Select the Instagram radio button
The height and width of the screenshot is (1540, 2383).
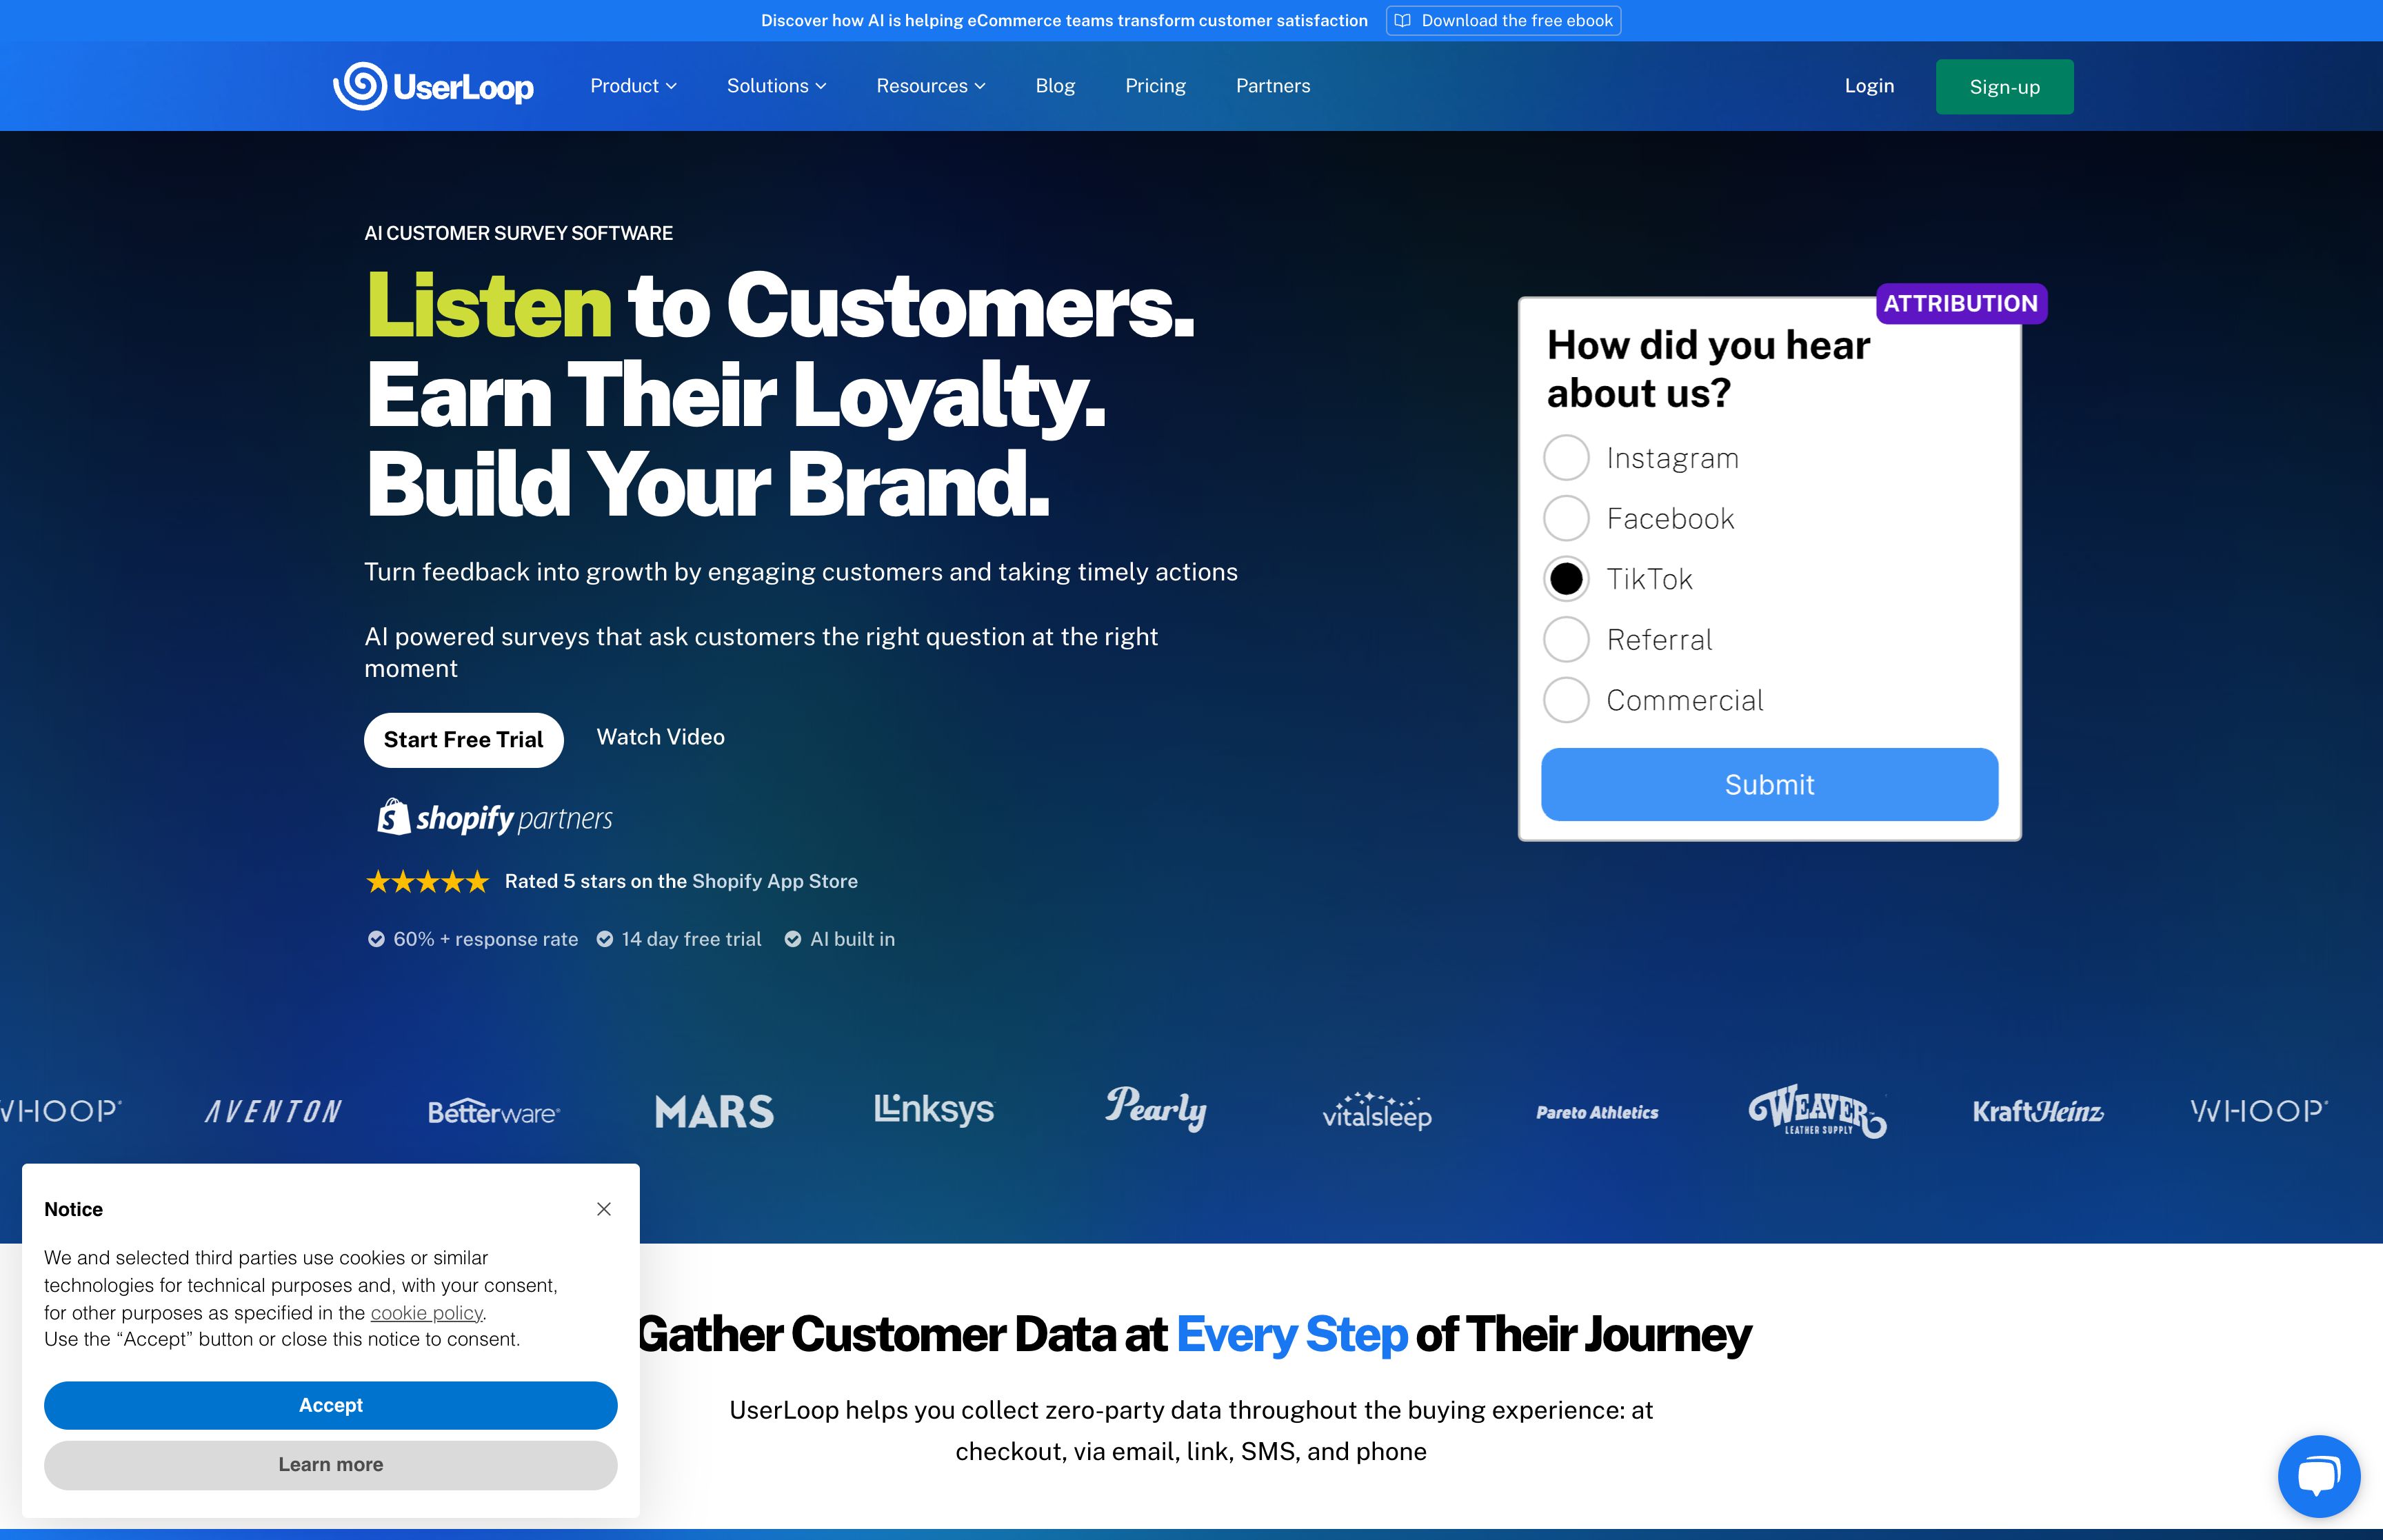(x=1565, y=456)
